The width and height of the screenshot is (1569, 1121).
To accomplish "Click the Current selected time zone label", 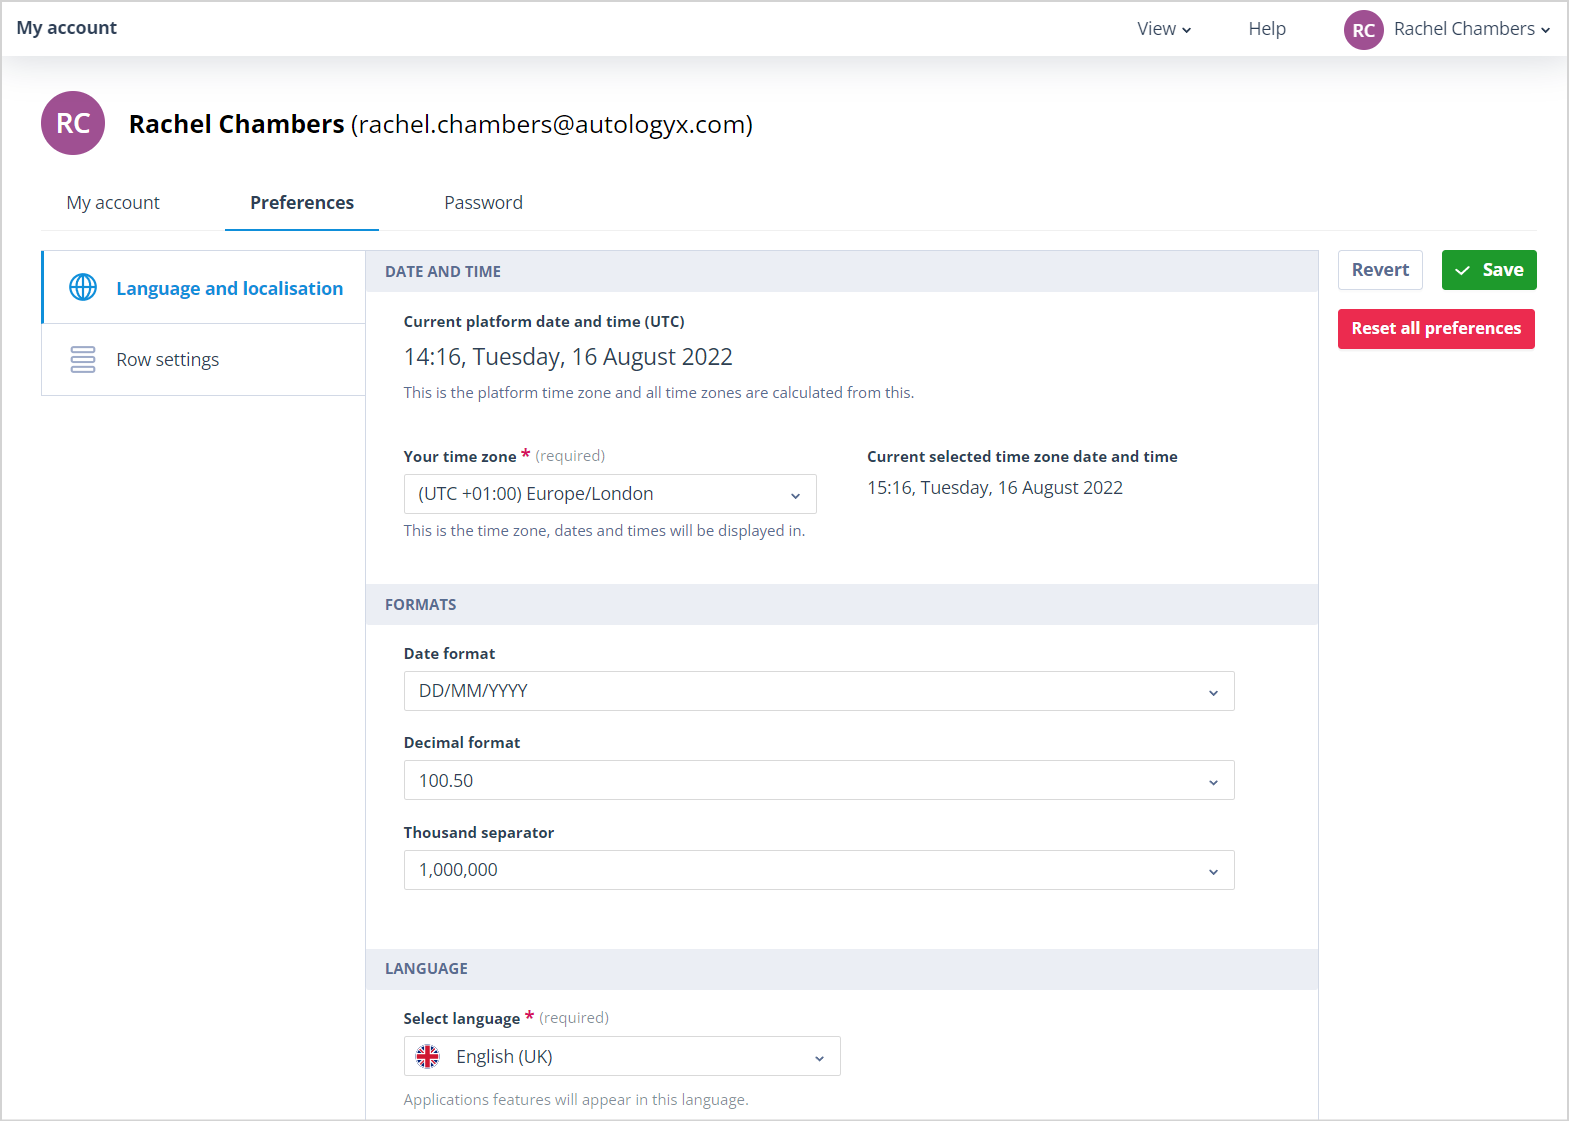I will (x=1022, y=457).
